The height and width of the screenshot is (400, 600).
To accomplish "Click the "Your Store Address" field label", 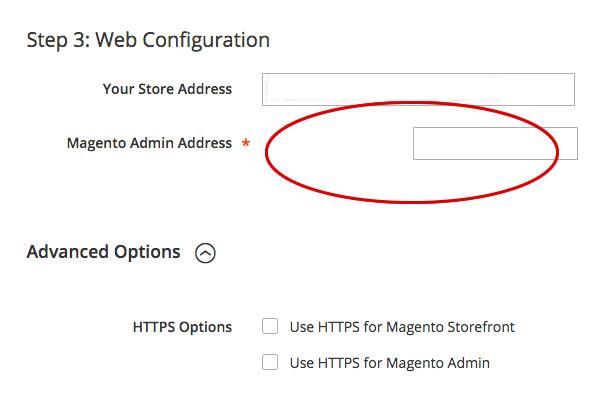I will 167,89.
